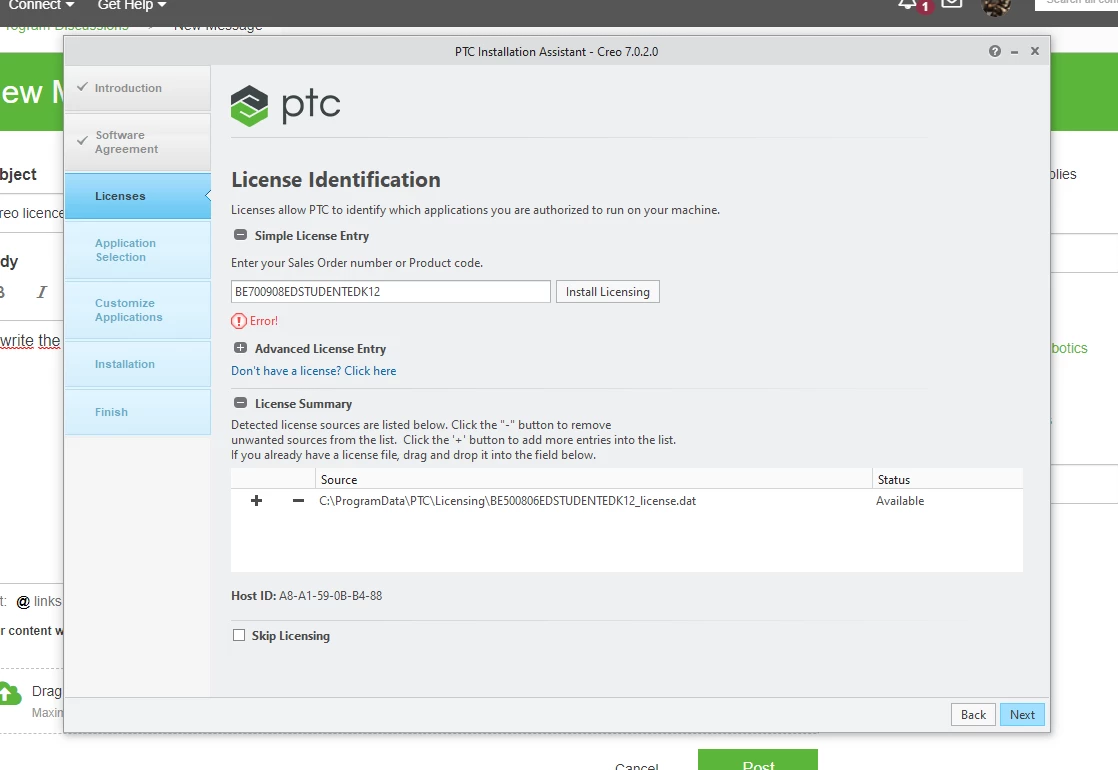This screenshot has height=770, width=1118.
Task: Click the help question mark icon
Action: point(995,51)
